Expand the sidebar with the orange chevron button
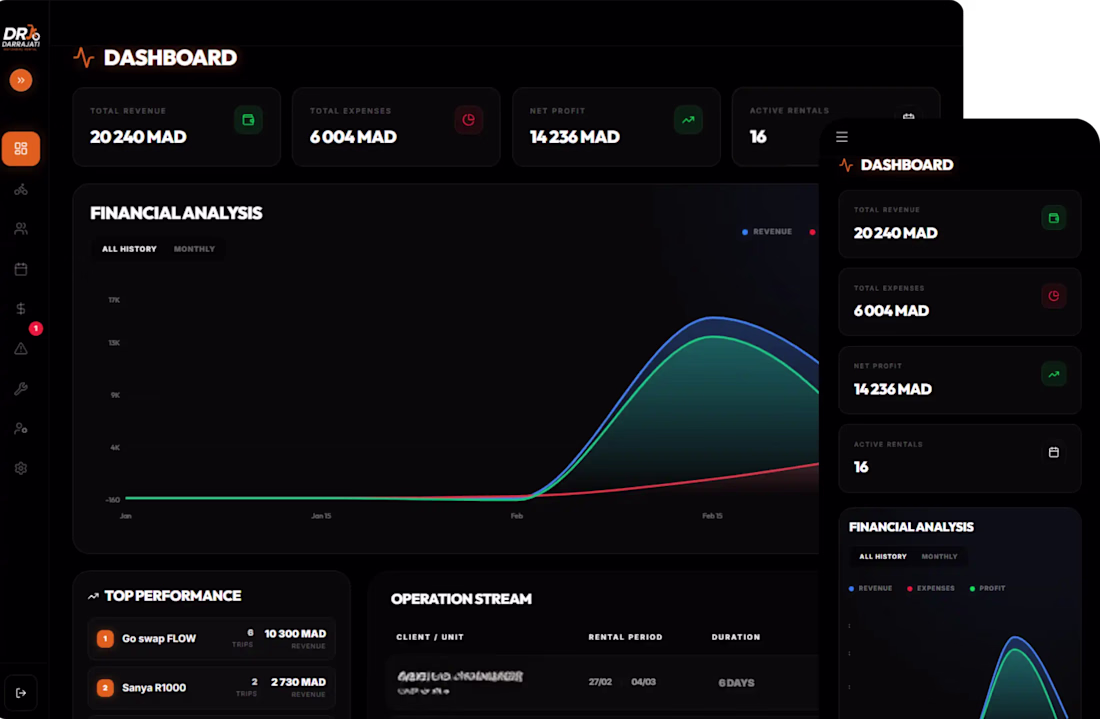1100x719 pixels. tap(21, 80)
